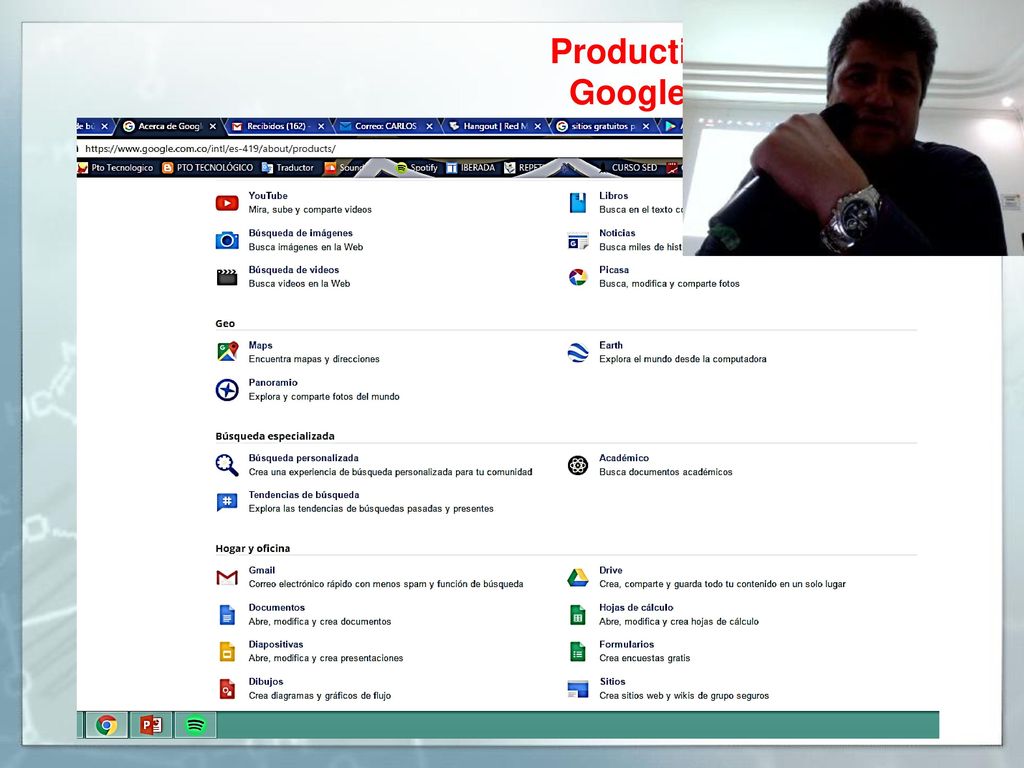This screenshot has width=1024, height=768.
Task: Open the Traductor bookmark
Action: 288,168
